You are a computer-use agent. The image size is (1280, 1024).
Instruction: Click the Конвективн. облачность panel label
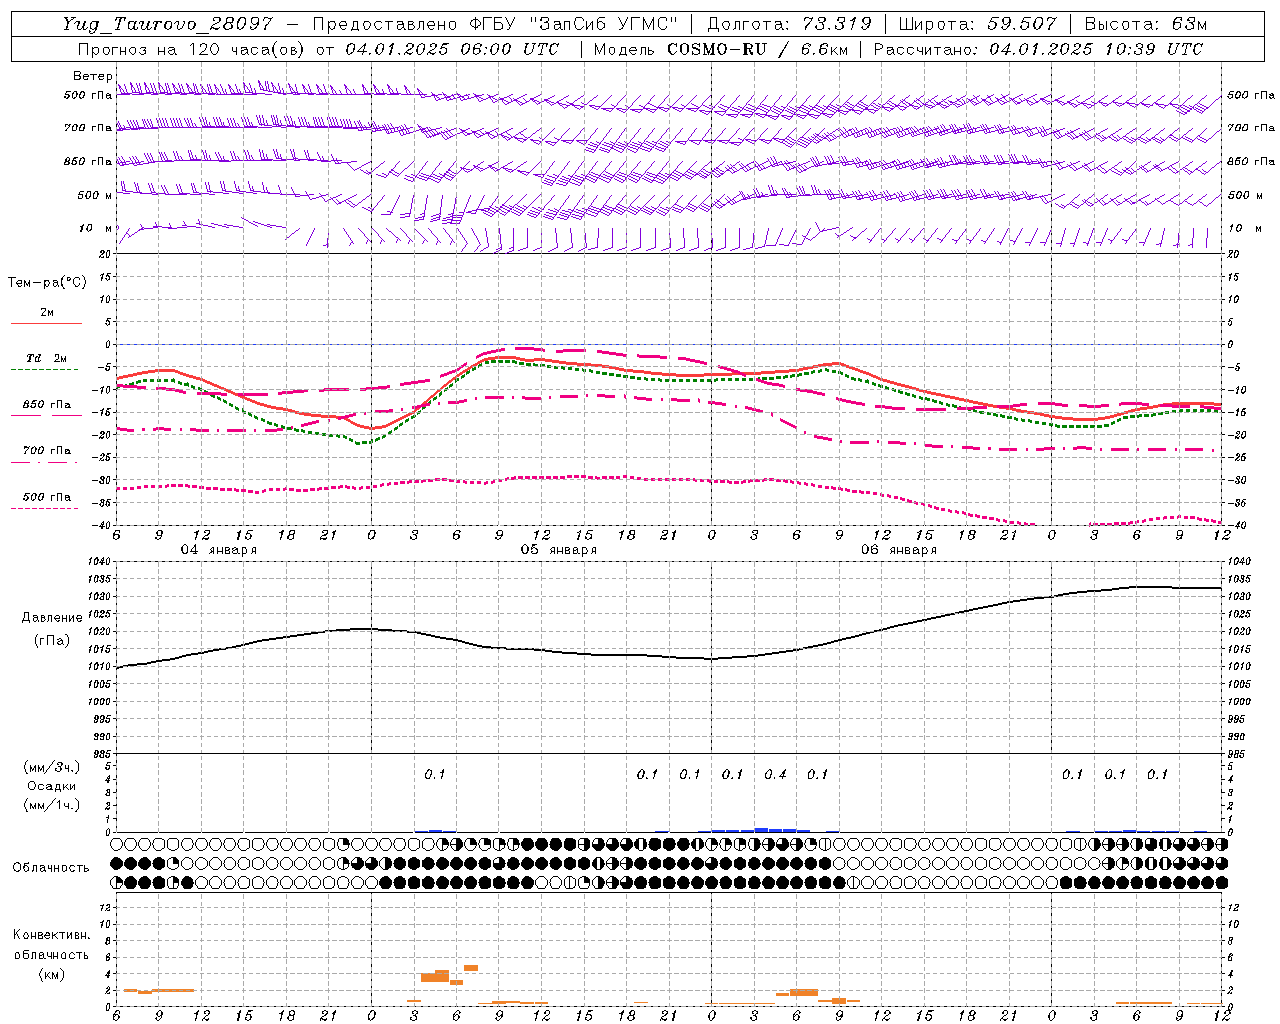click(51, 945)
